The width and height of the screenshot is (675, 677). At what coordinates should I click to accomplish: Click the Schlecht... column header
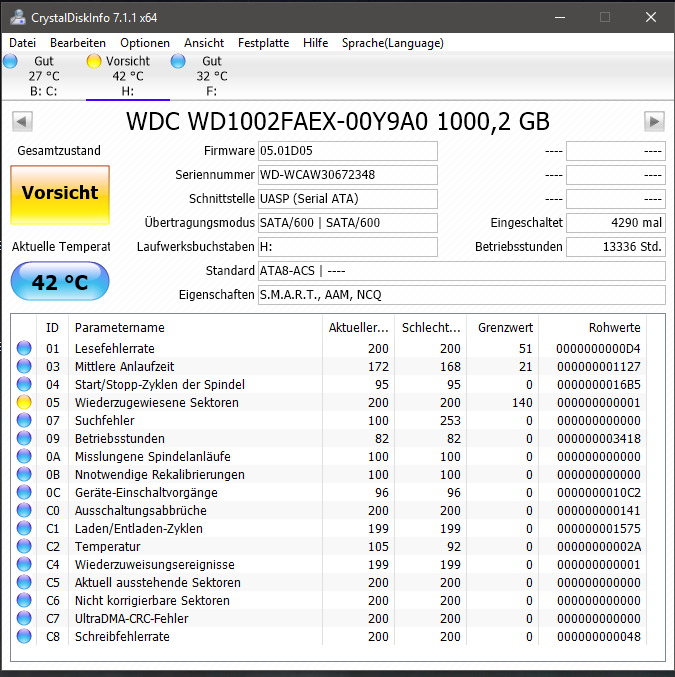point(430,328)
